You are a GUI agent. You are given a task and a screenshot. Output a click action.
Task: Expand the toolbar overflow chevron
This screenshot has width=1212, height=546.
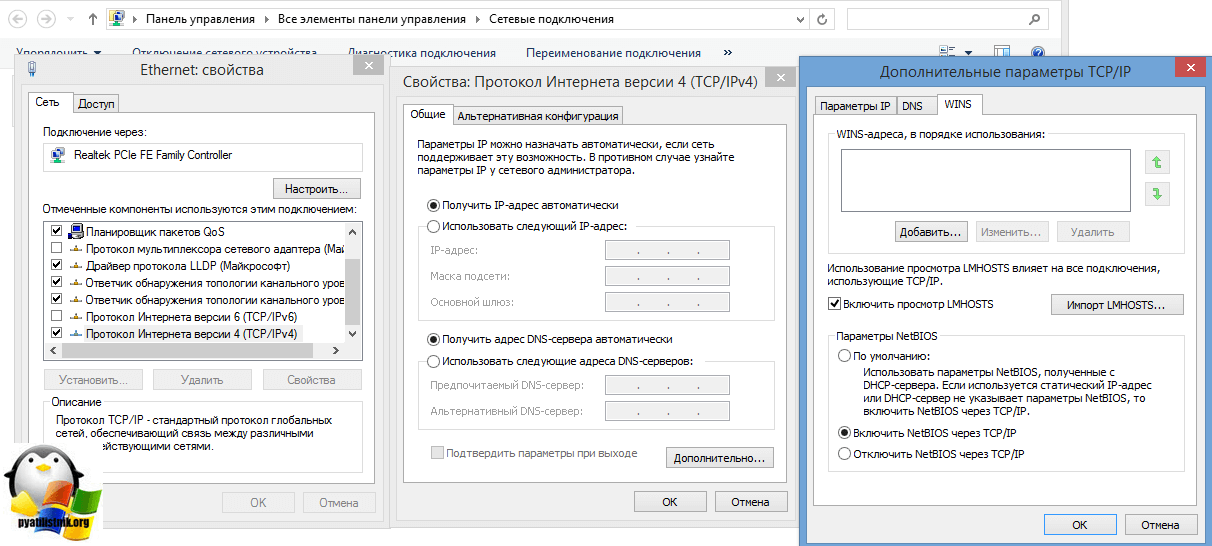(727, 53)
